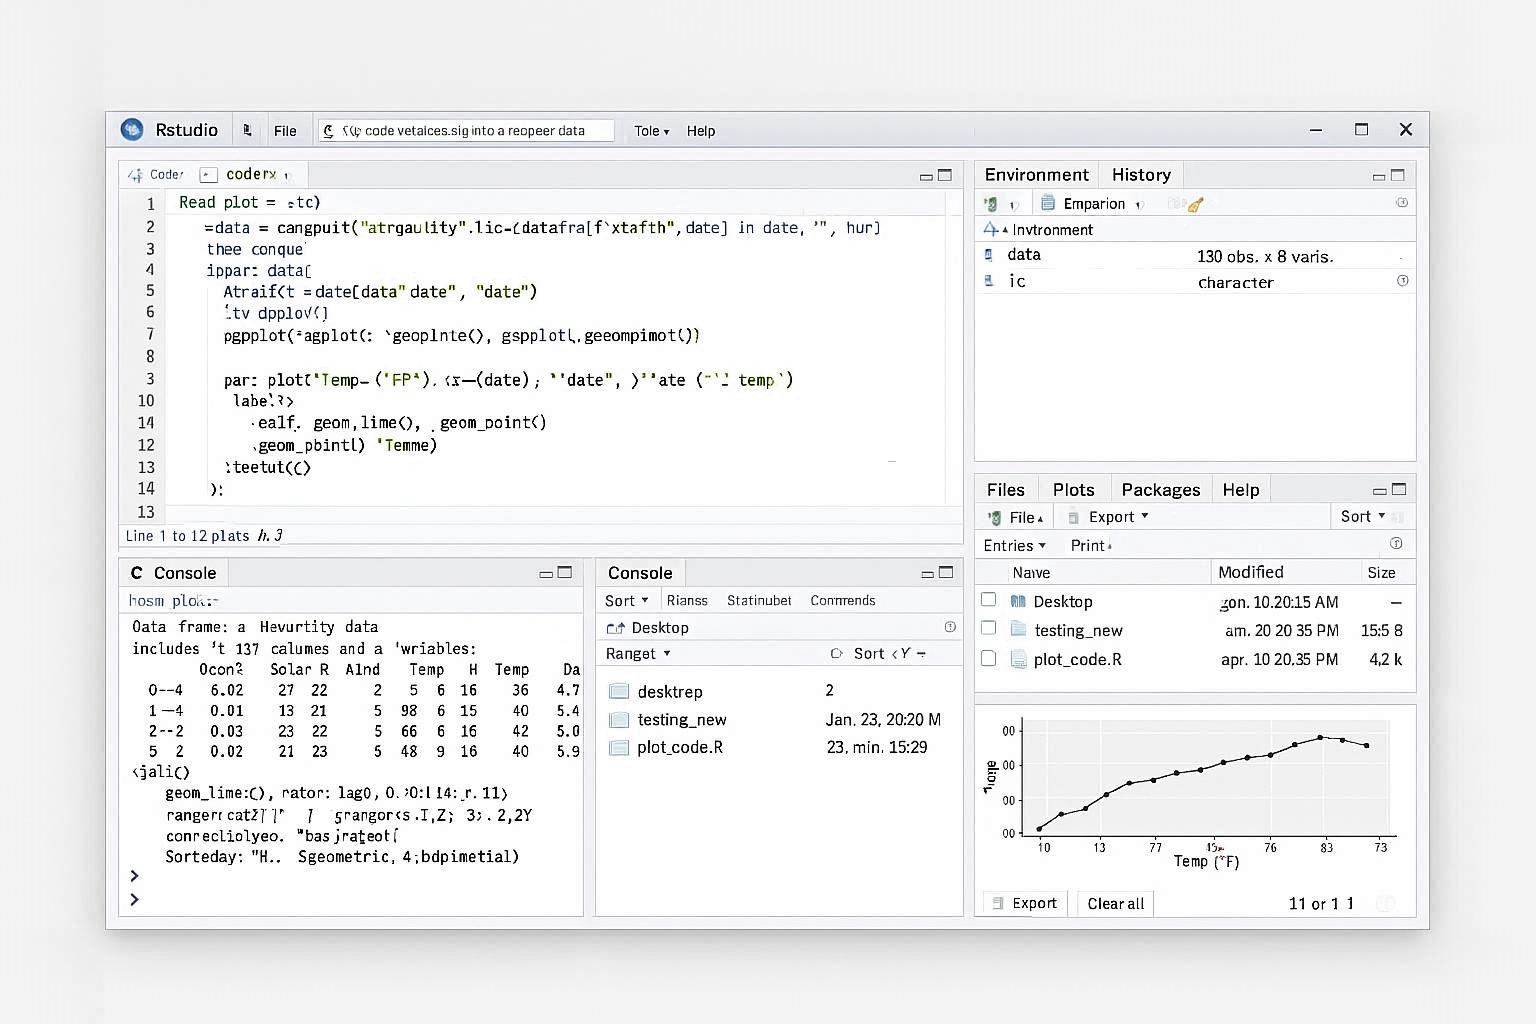Viewport: 1536px width, 1024px height.
Task: Click the Clear all button
Action: (x=1115, y=904)
